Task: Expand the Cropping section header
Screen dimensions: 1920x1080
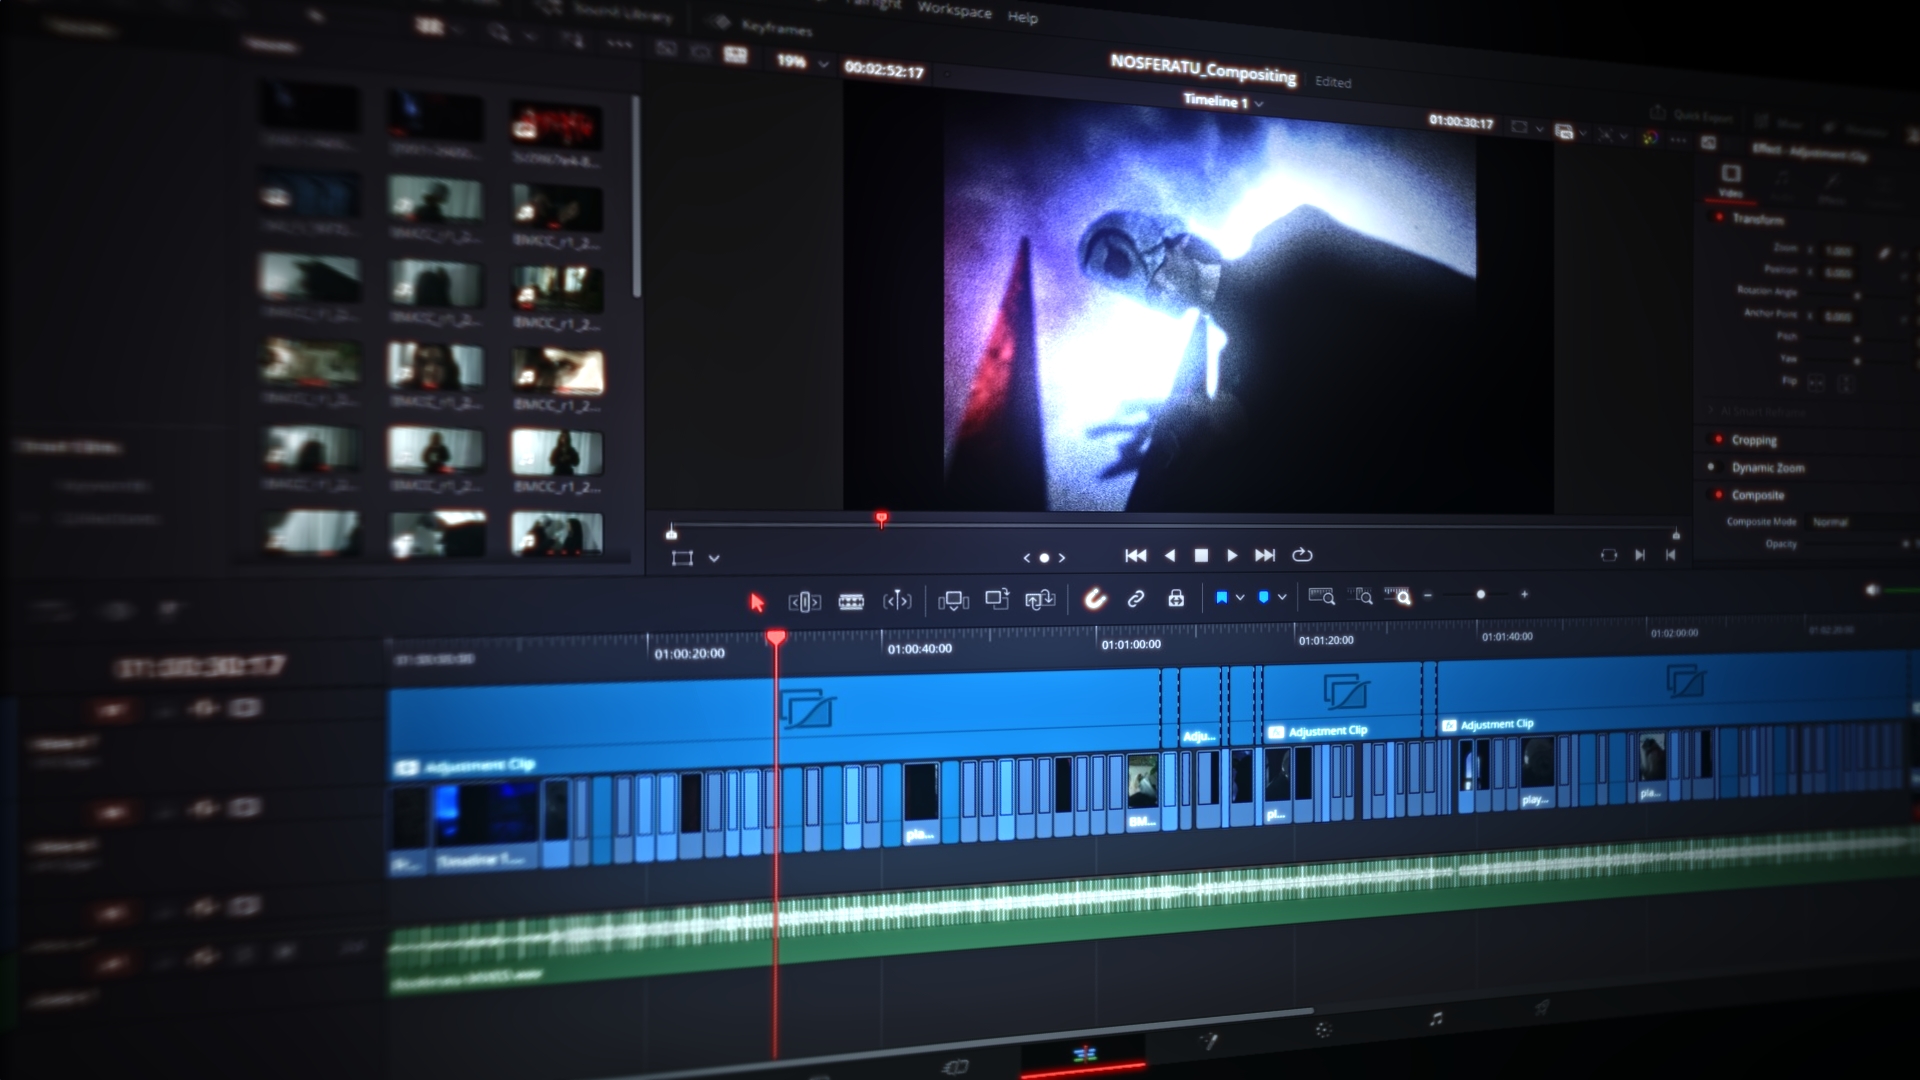Action: coord(1754,441)
